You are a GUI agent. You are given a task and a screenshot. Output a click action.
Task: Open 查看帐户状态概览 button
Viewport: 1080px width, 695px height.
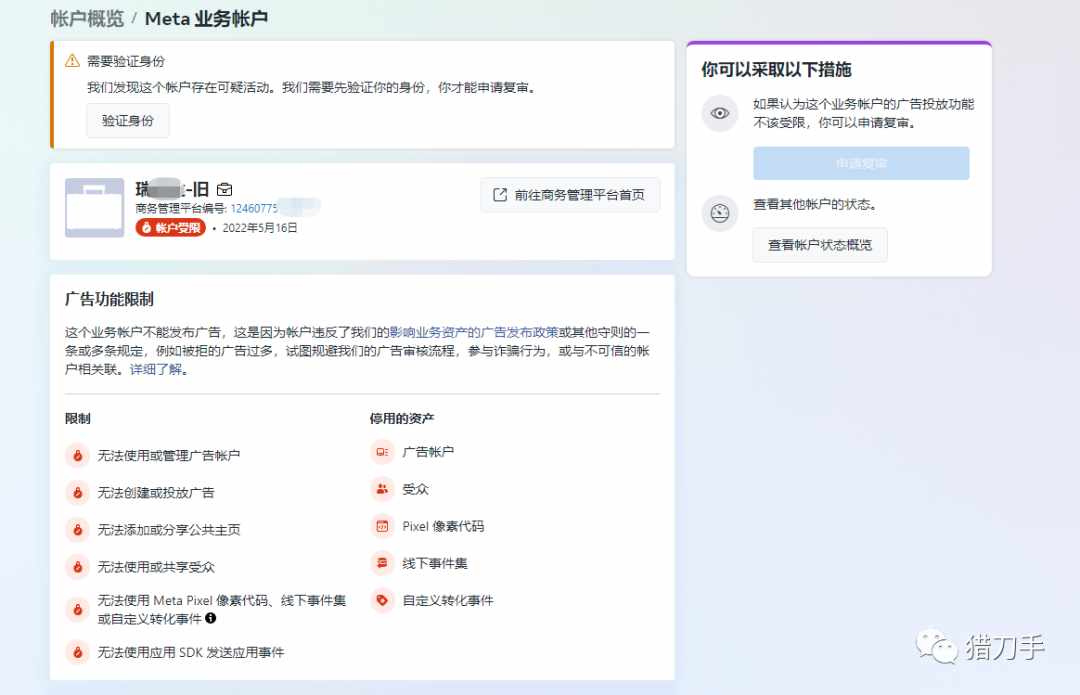coord(820,245)
